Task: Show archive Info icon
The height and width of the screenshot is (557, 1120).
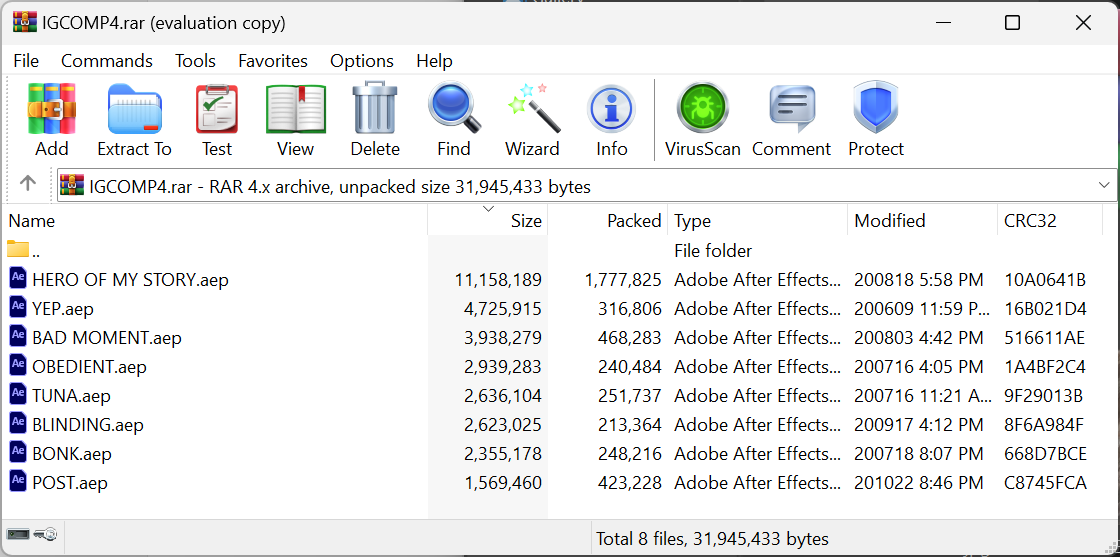Action: click(611, 110)
